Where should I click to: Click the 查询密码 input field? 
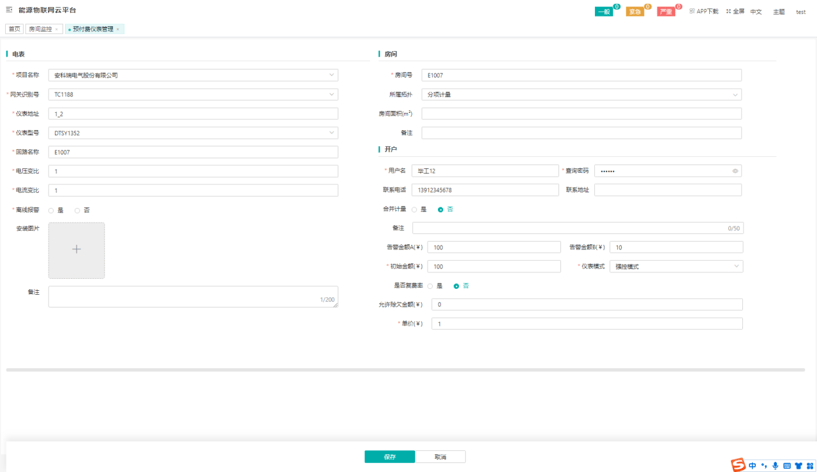pos(668,171)
